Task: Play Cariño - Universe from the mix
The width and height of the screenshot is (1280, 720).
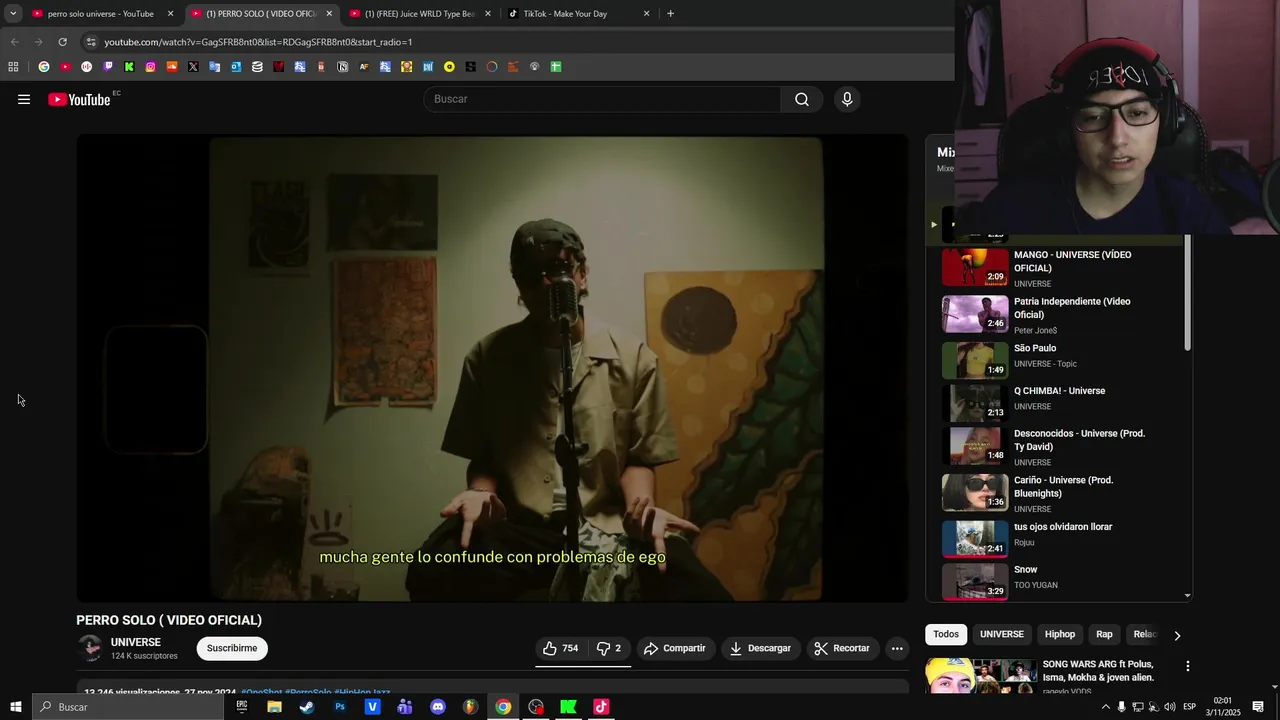Action: (1061, 494)
